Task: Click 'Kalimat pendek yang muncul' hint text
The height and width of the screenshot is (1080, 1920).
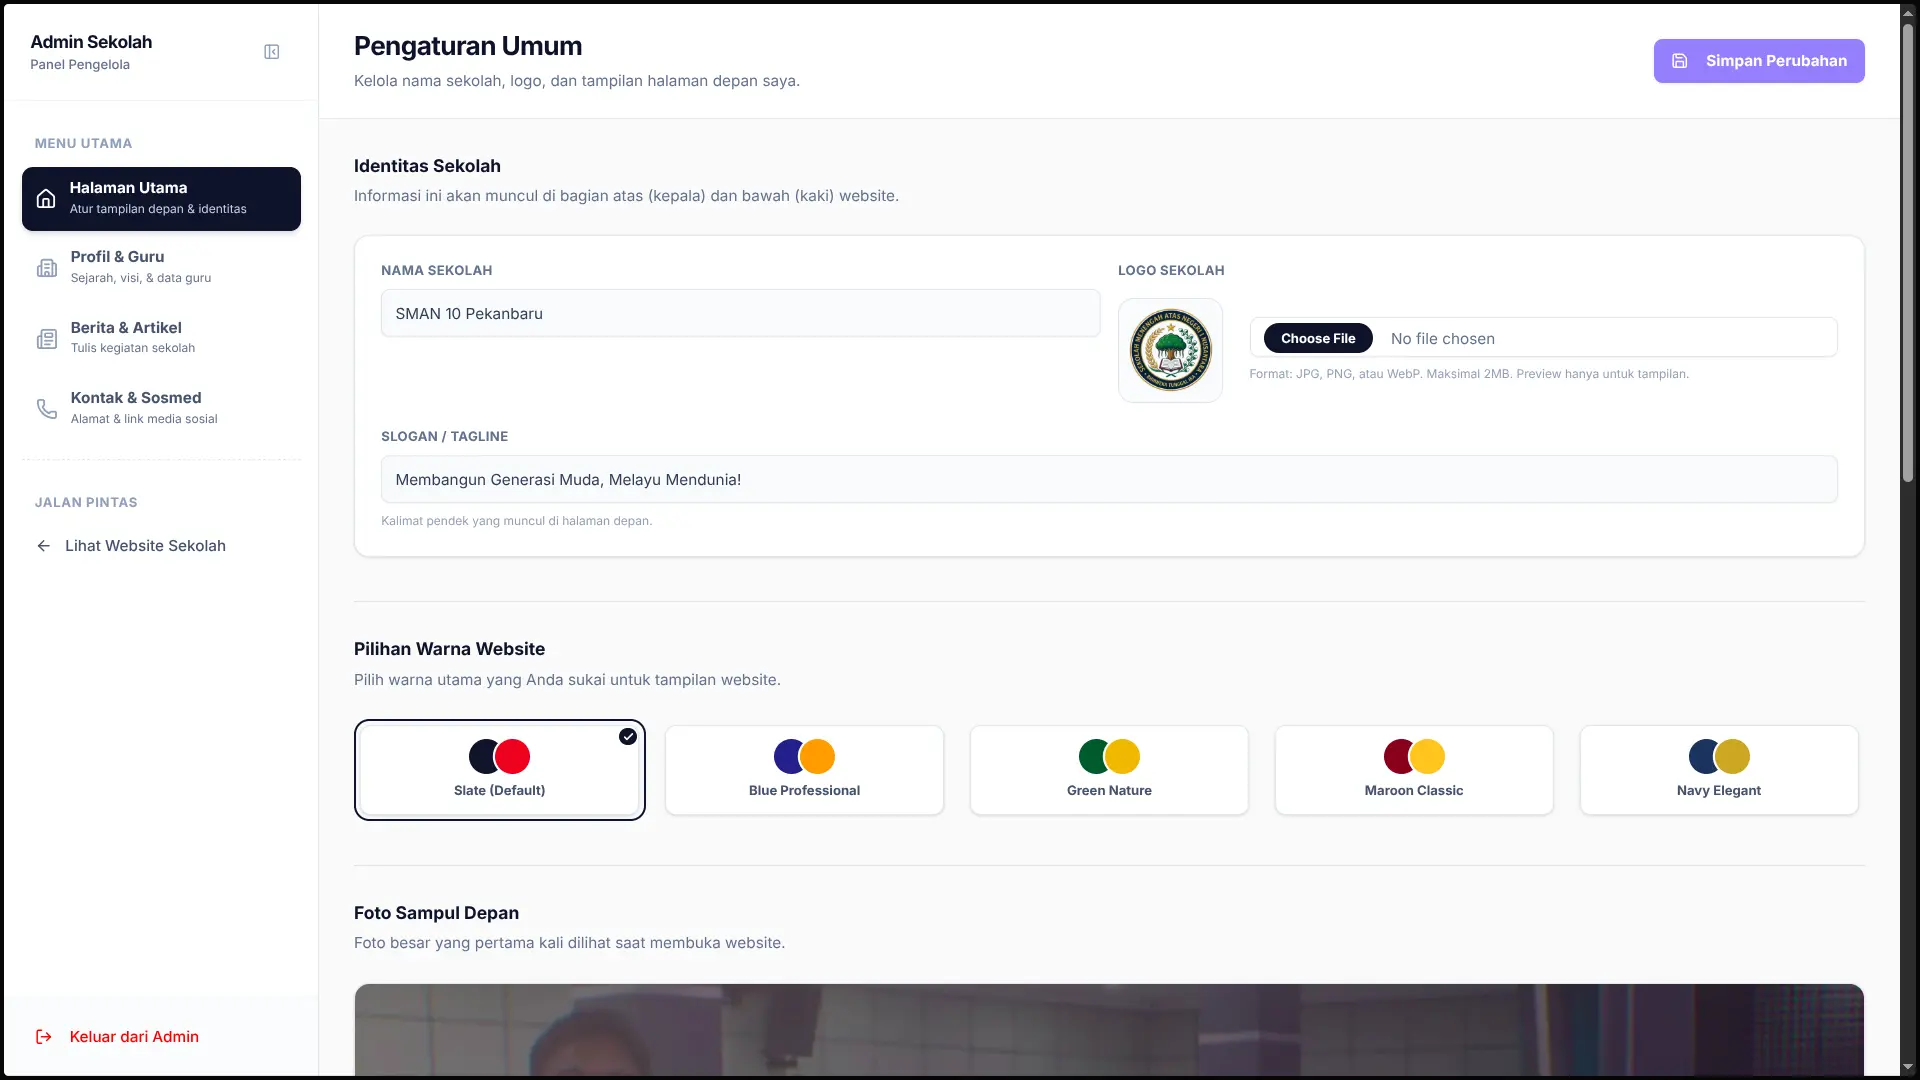Action: (516, 521)
